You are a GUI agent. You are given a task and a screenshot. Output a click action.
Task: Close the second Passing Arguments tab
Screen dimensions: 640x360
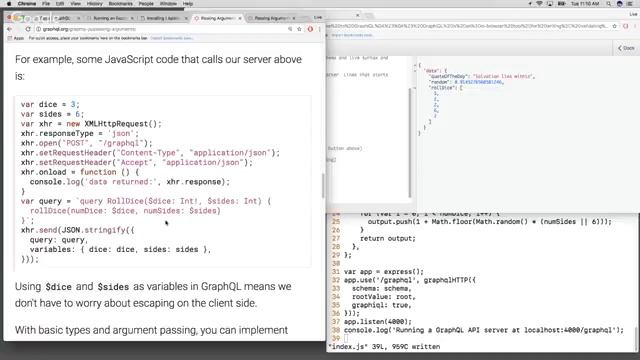[x=294, y=18]
